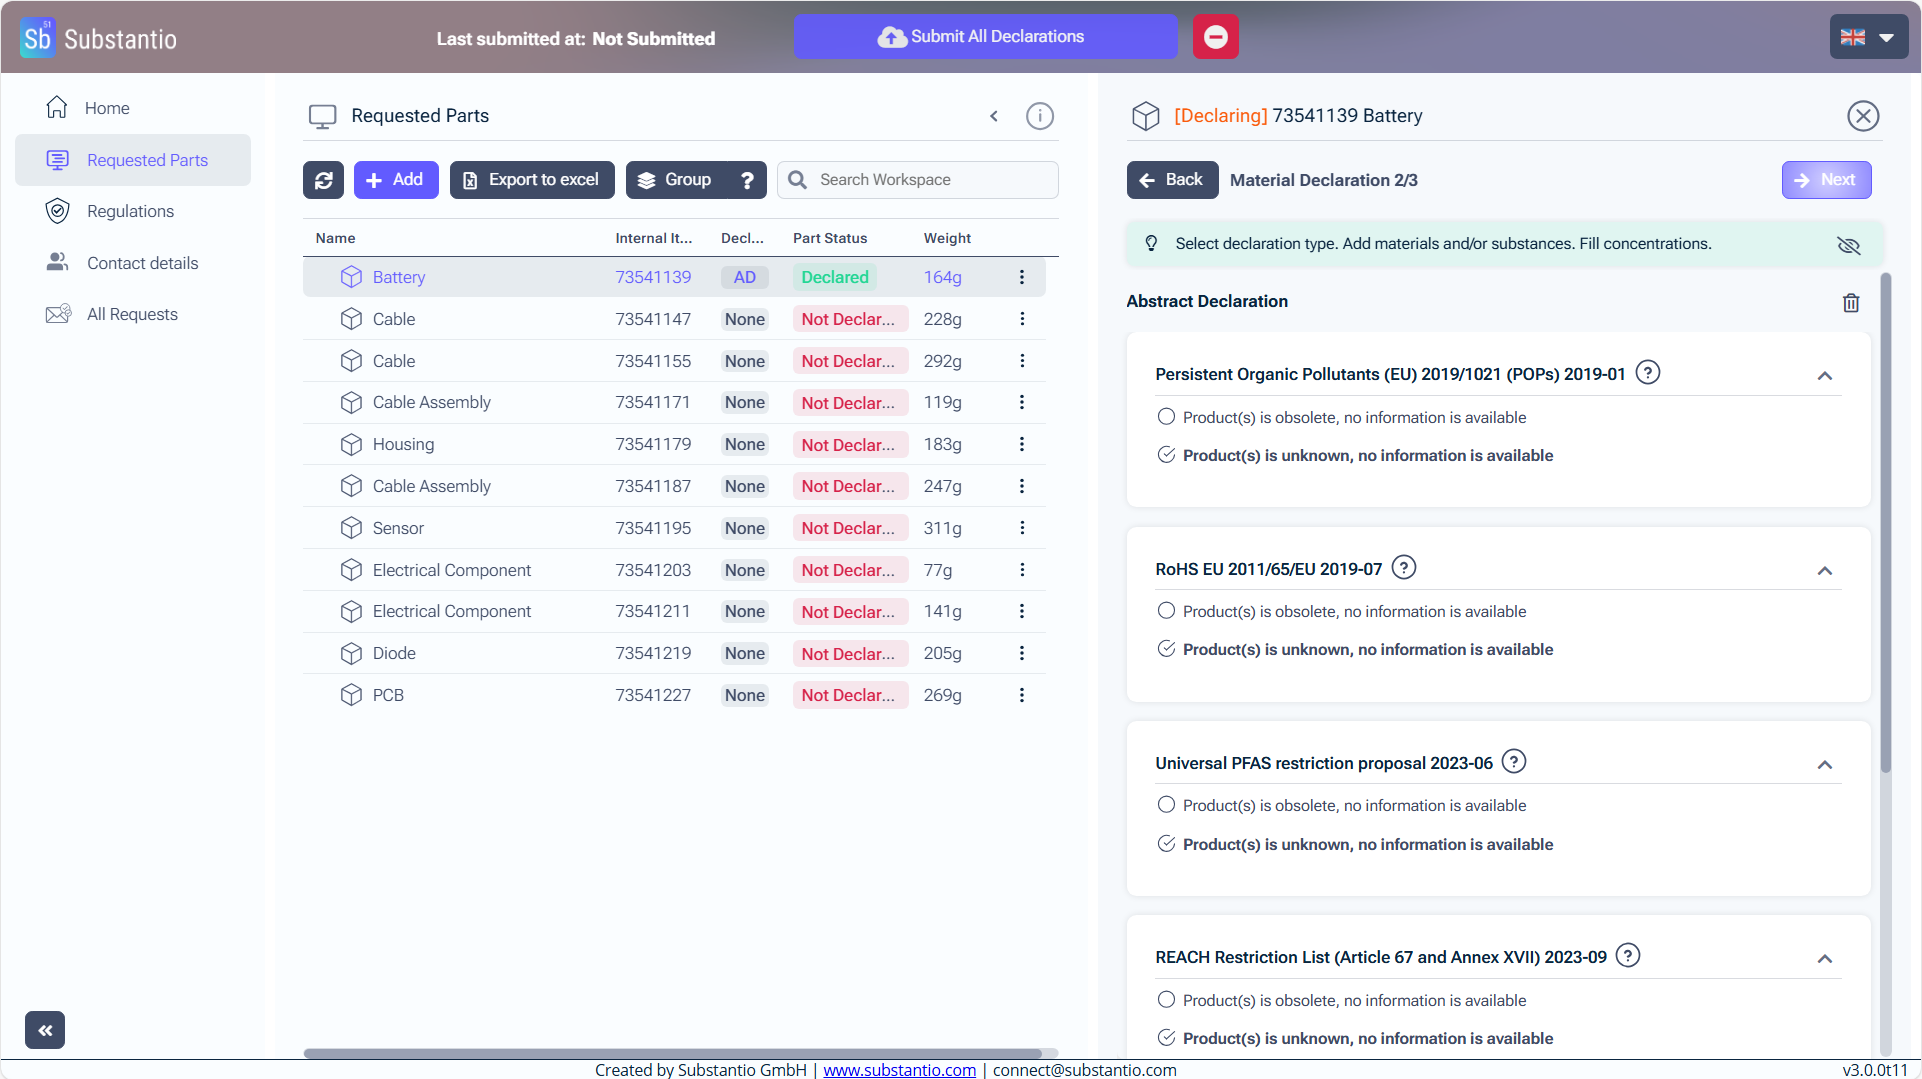Viewport: 1922px width, 1079px height.
Task: Select obsolete option under Universal PFAS proposal
Action: click(x=1166, y=805)
